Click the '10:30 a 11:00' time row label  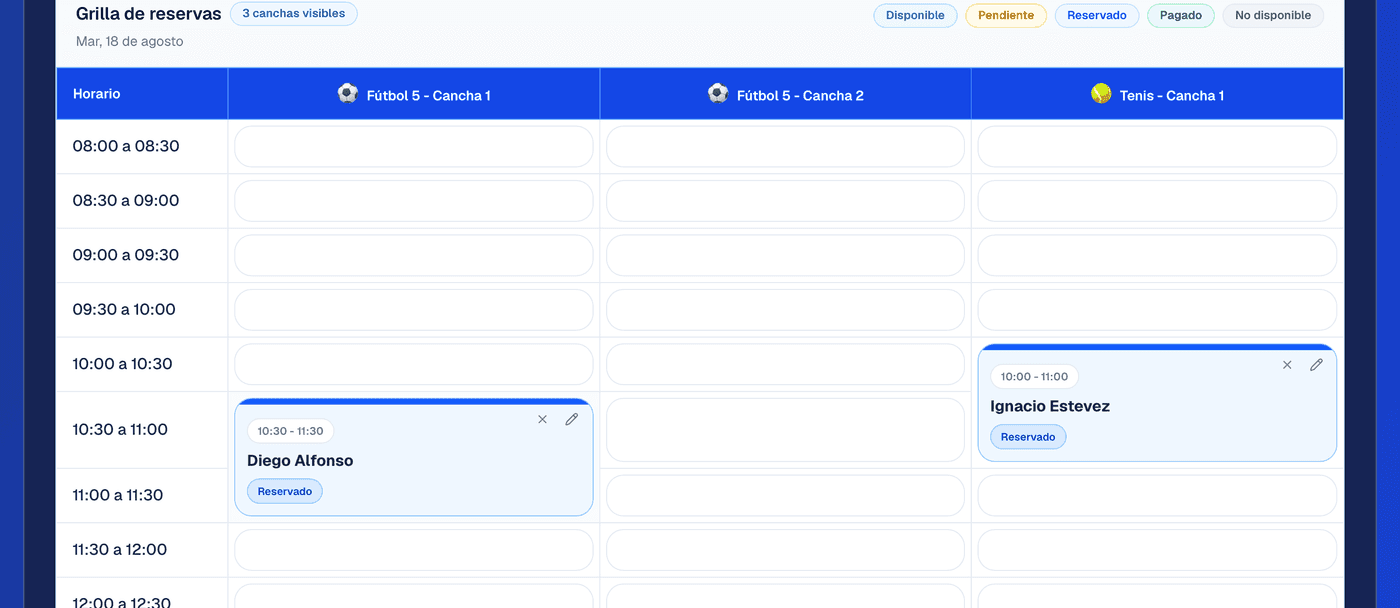click(120, 429)
